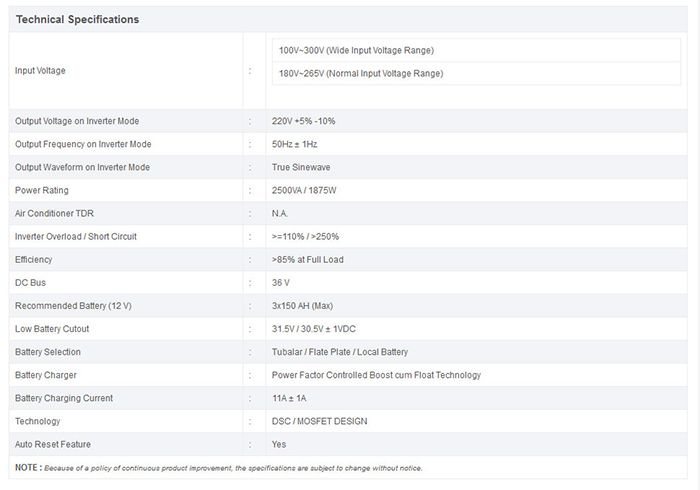This screenshot has width=700, height=490.
Task: Select the Air Conditioner TDR row
Action: (x=348, y=213)
